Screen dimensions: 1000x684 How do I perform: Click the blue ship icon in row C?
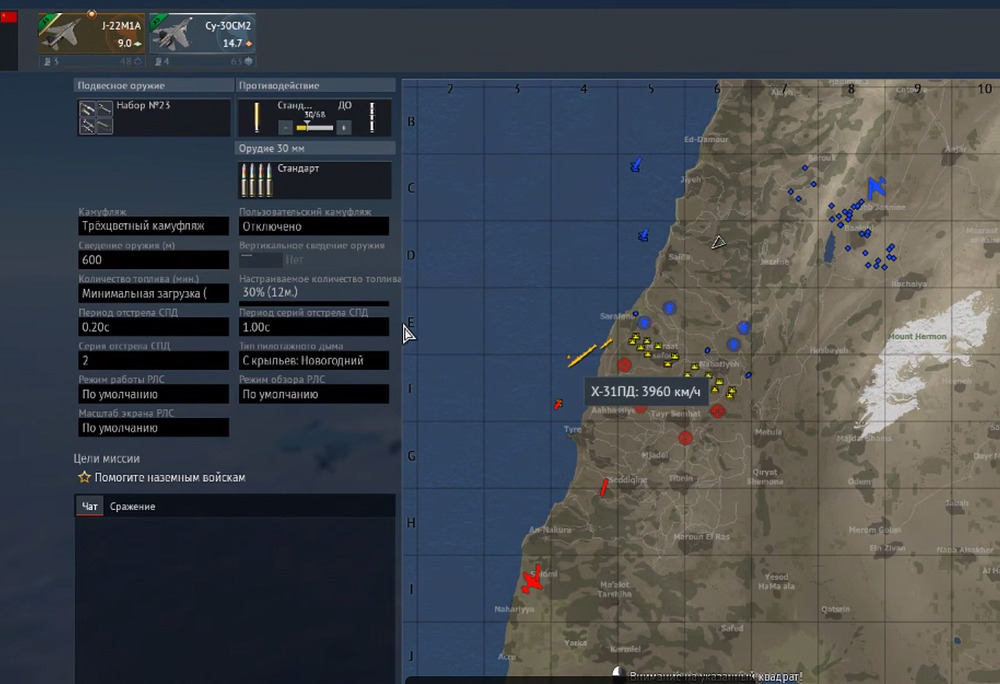pyautogui.click(x=636, y=165)
